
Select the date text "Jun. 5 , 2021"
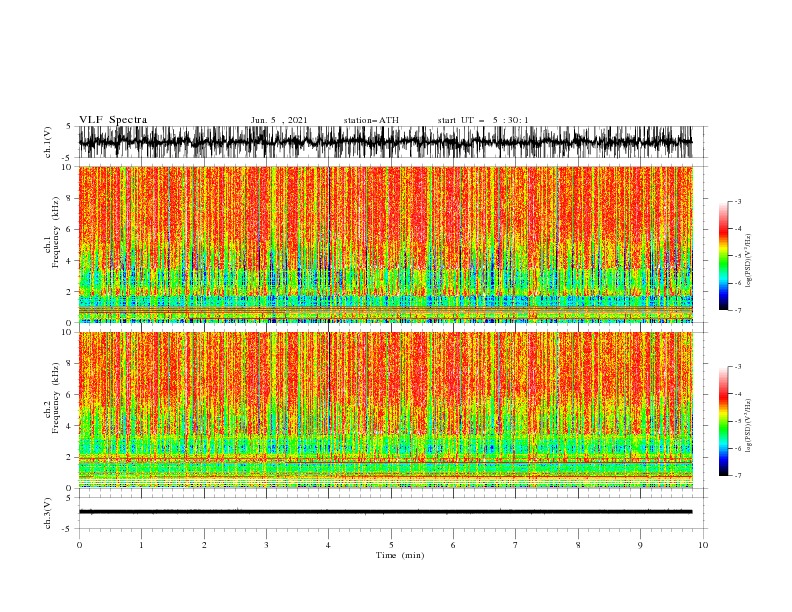[279, 120]
